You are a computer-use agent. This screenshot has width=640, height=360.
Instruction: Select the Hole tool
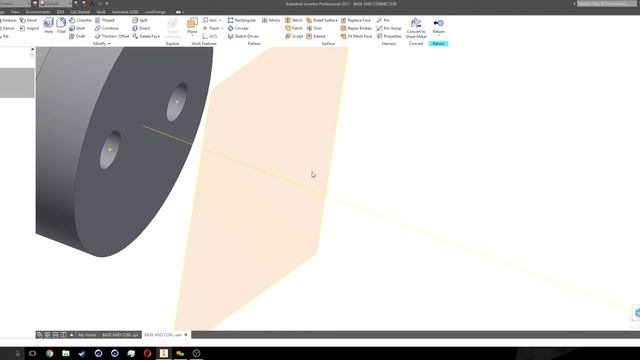click(49, 25)
